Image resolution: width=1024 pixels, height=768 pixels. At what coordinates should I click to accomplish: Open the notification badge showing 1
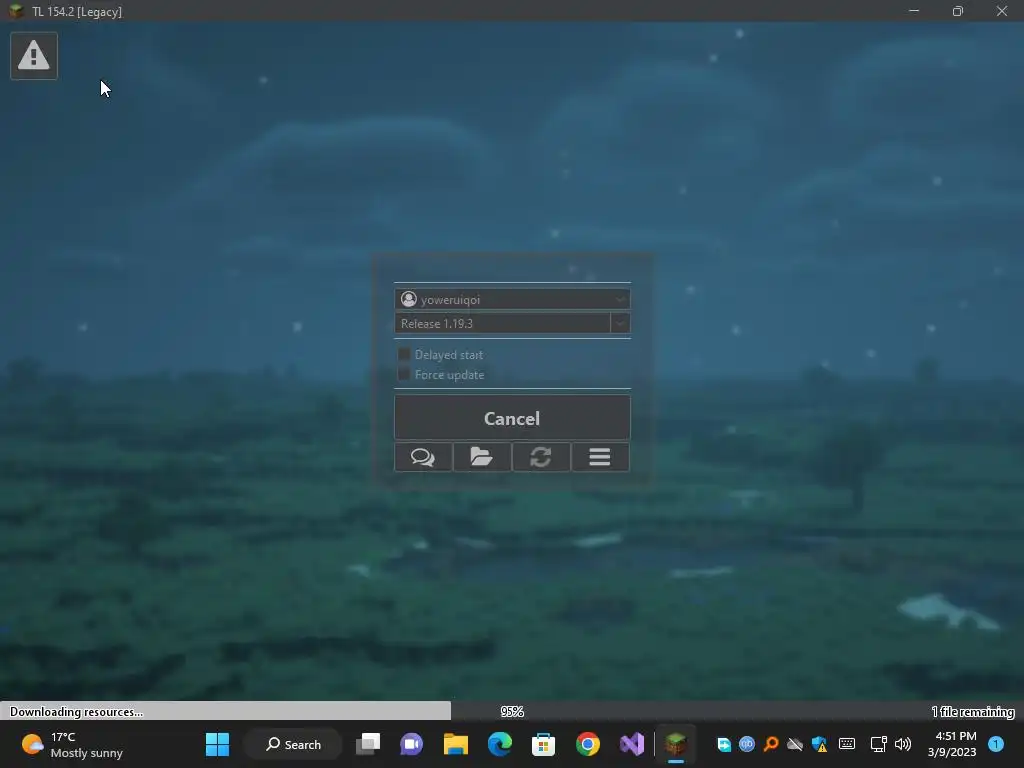pyautogui.click(x=996, y=744)
